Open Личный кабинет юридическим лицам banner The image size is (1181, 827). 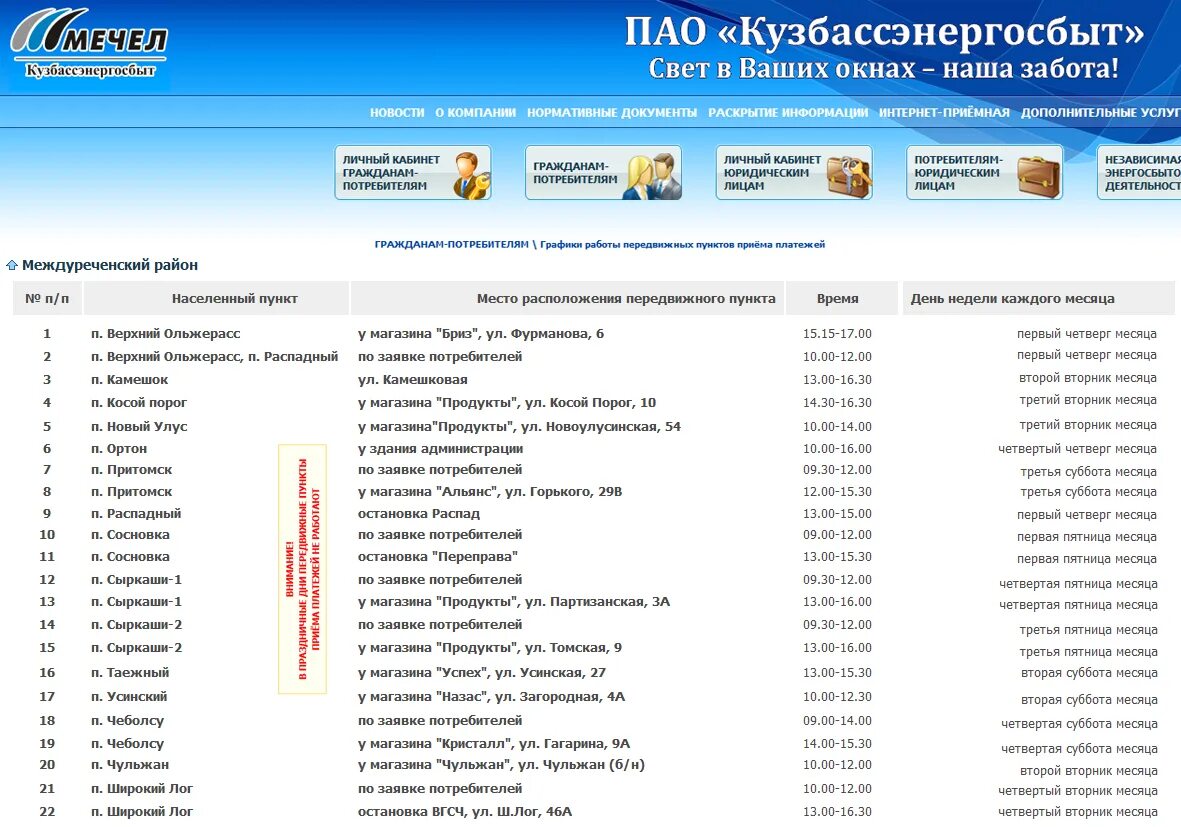(x=794, y=172)
